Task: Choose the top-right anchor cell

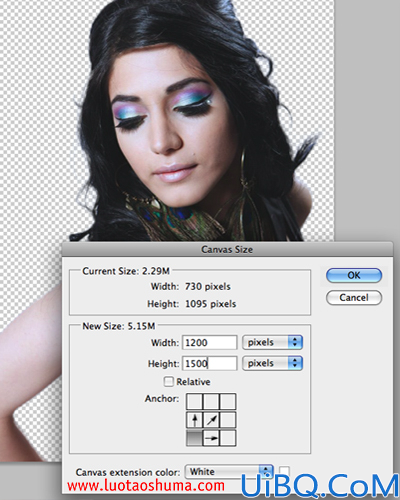Action: [228, 401]
